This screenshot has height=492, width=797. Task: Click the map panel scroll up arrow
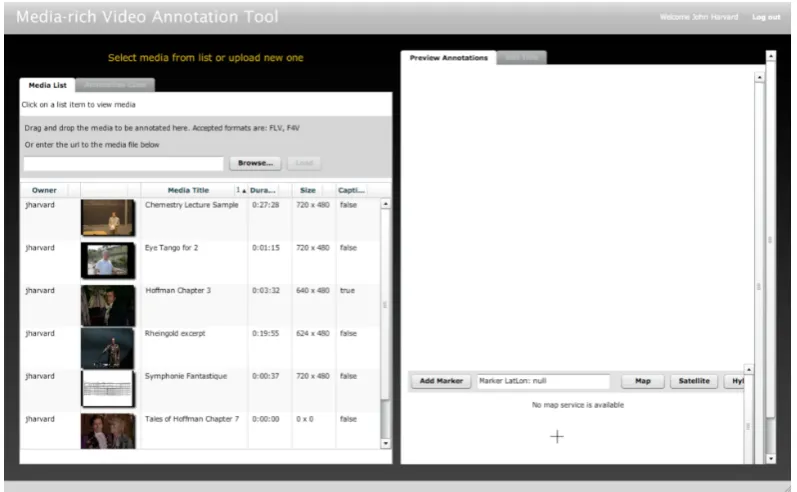[x=749, y=370]
